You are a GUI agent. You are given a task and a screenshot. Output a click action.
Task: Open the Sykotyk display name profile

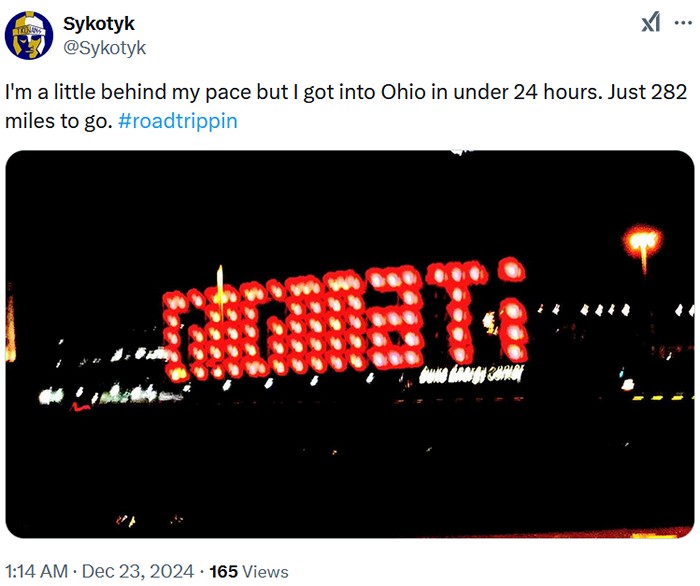[99, 24]
